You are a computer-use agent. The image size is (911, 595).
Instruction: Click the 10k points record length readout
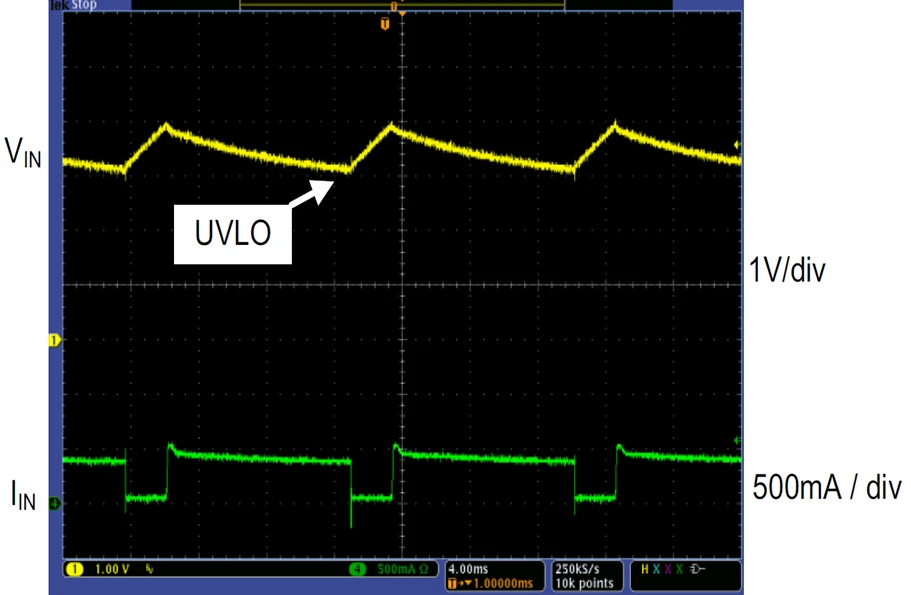coord(579,582)
